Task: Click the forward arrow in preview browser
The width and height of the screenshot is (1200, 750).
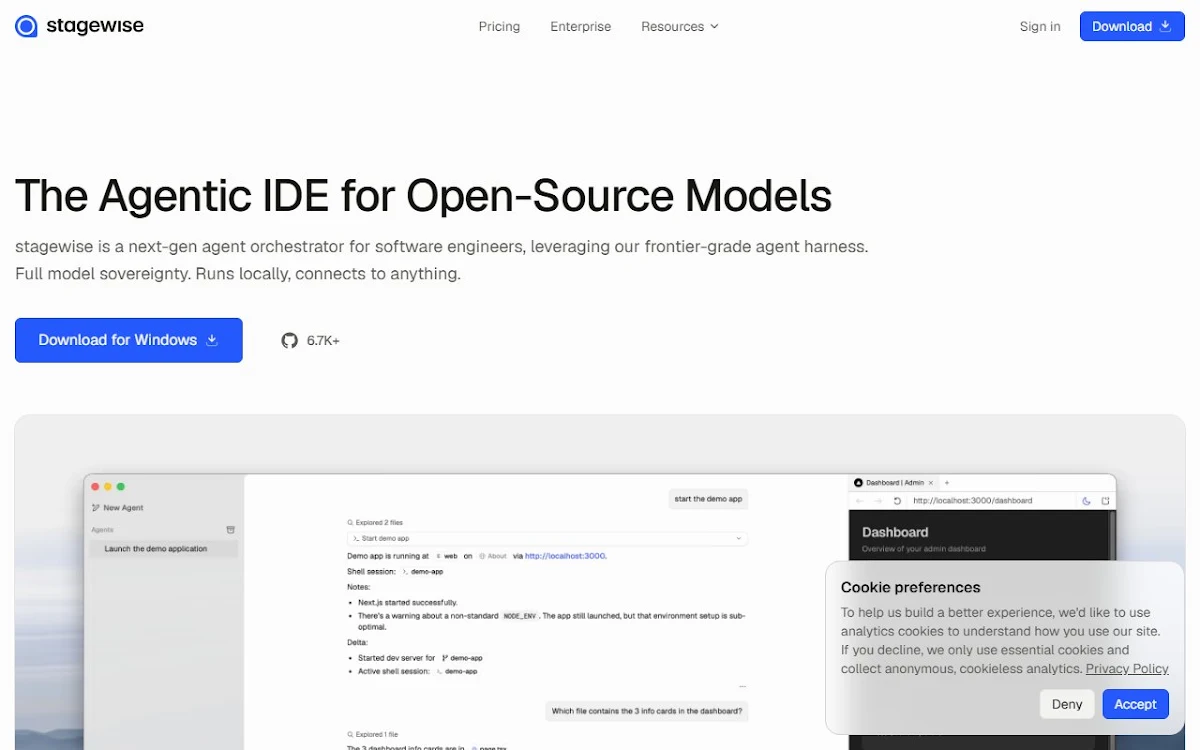Action: pyautogui.click(x=878, y=501)
